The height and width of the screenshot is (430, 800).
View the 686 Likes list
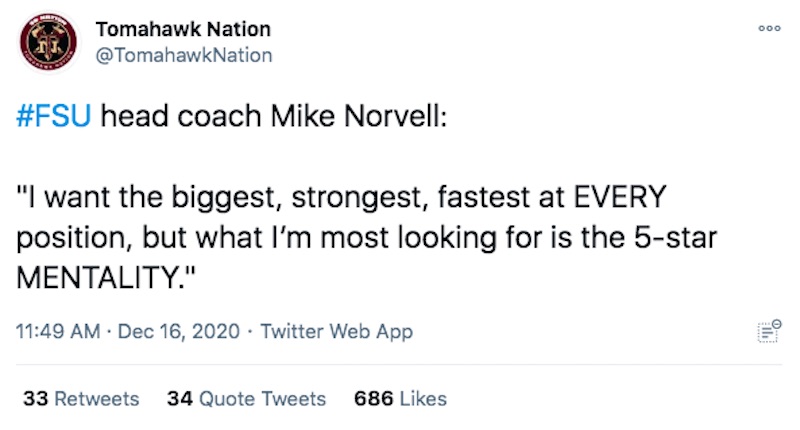401,399
